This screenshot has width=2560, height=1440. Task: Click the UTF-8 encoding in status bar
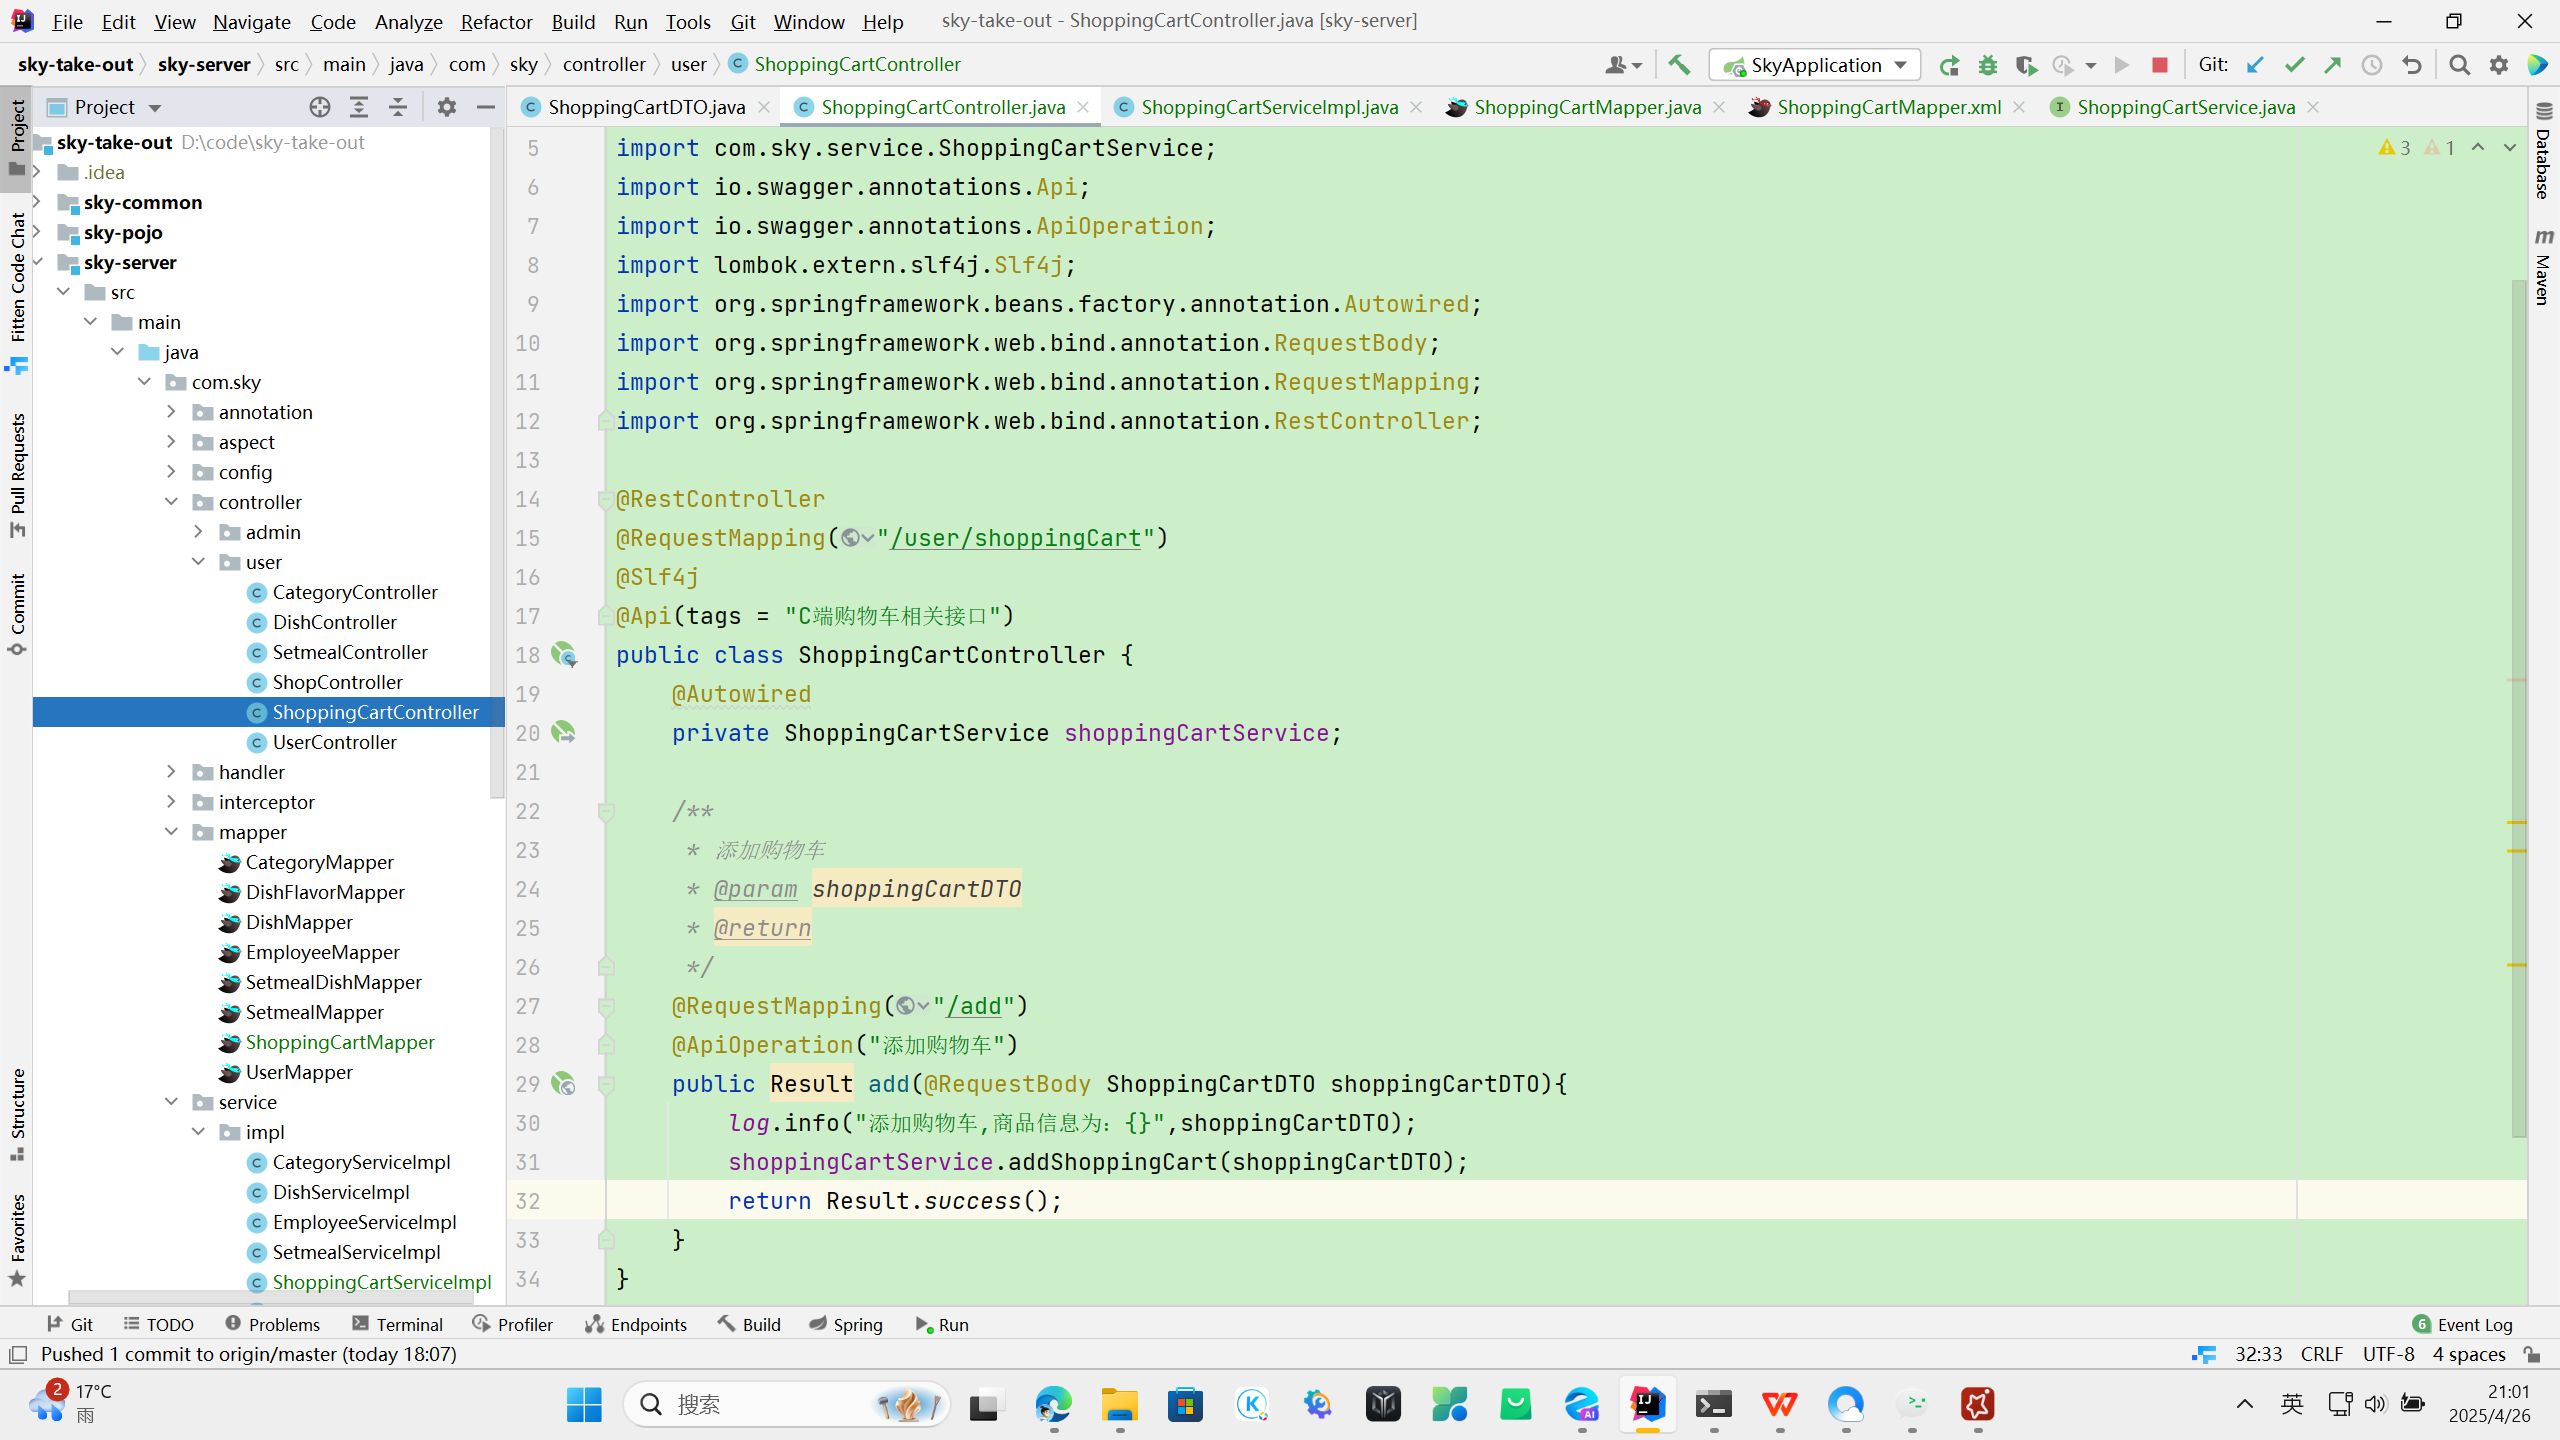pos(2387,1354)
